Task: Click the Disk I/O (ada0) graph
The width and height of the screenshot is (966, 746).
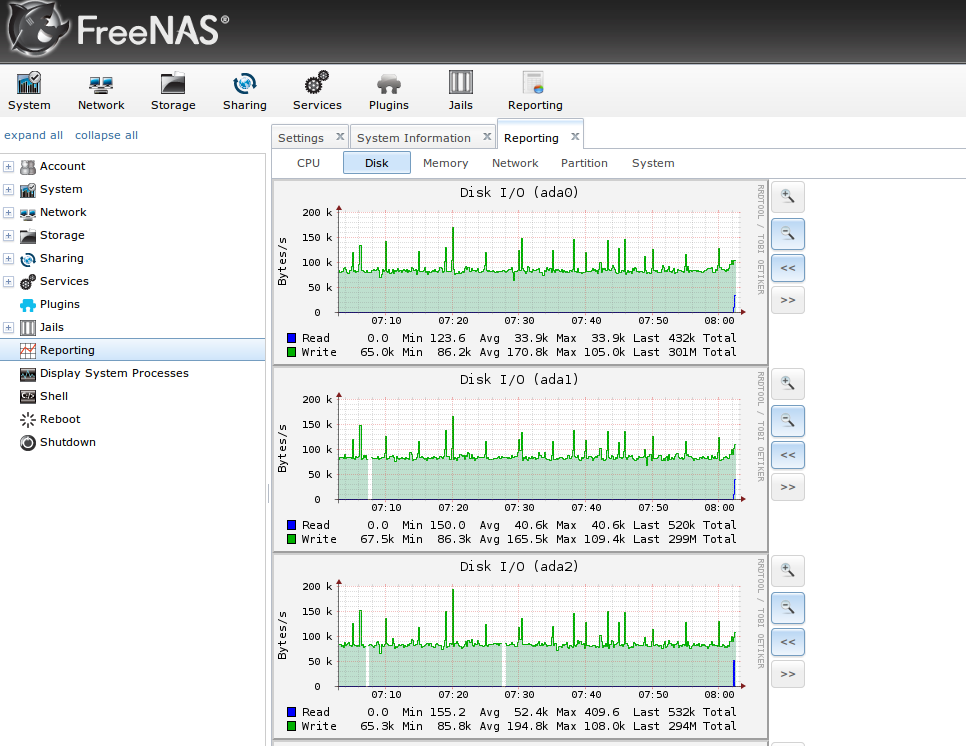Action: 520,272
